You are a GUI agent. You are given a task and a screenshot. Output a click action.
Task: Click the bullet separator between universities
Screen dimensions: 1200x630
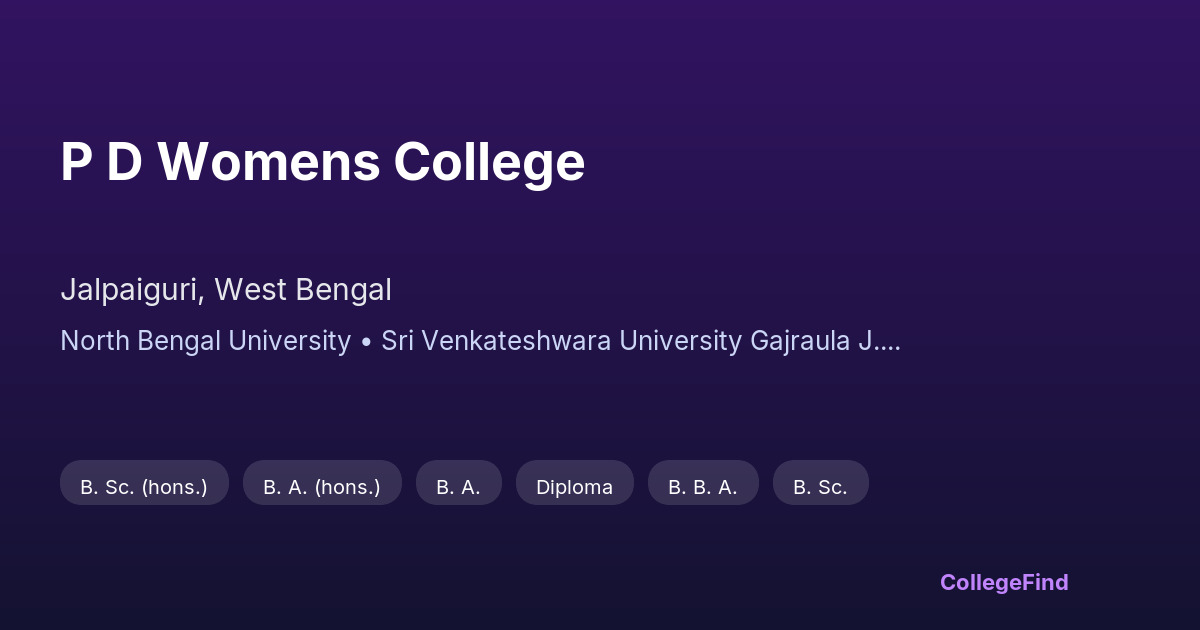366,341
